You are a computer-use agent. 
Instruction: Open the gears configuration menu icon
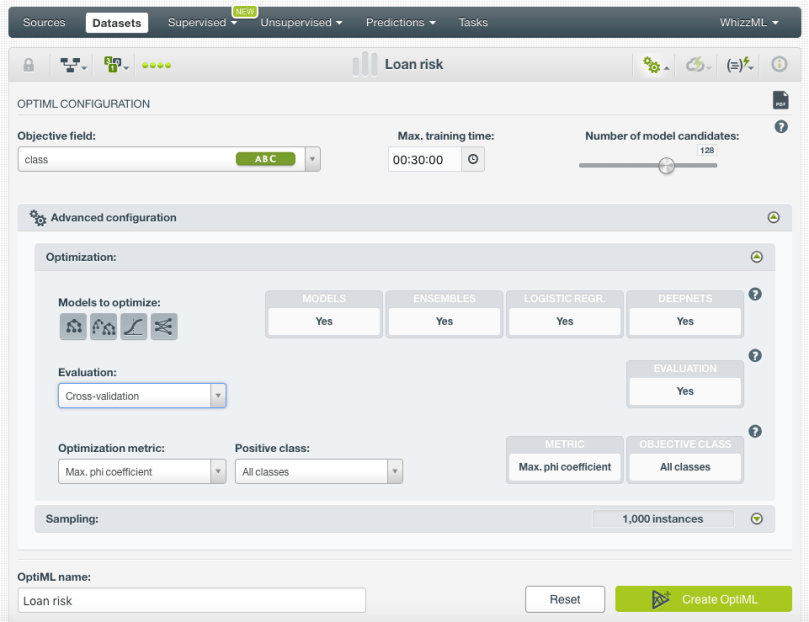pyautogui.click(x=656, y=65)
